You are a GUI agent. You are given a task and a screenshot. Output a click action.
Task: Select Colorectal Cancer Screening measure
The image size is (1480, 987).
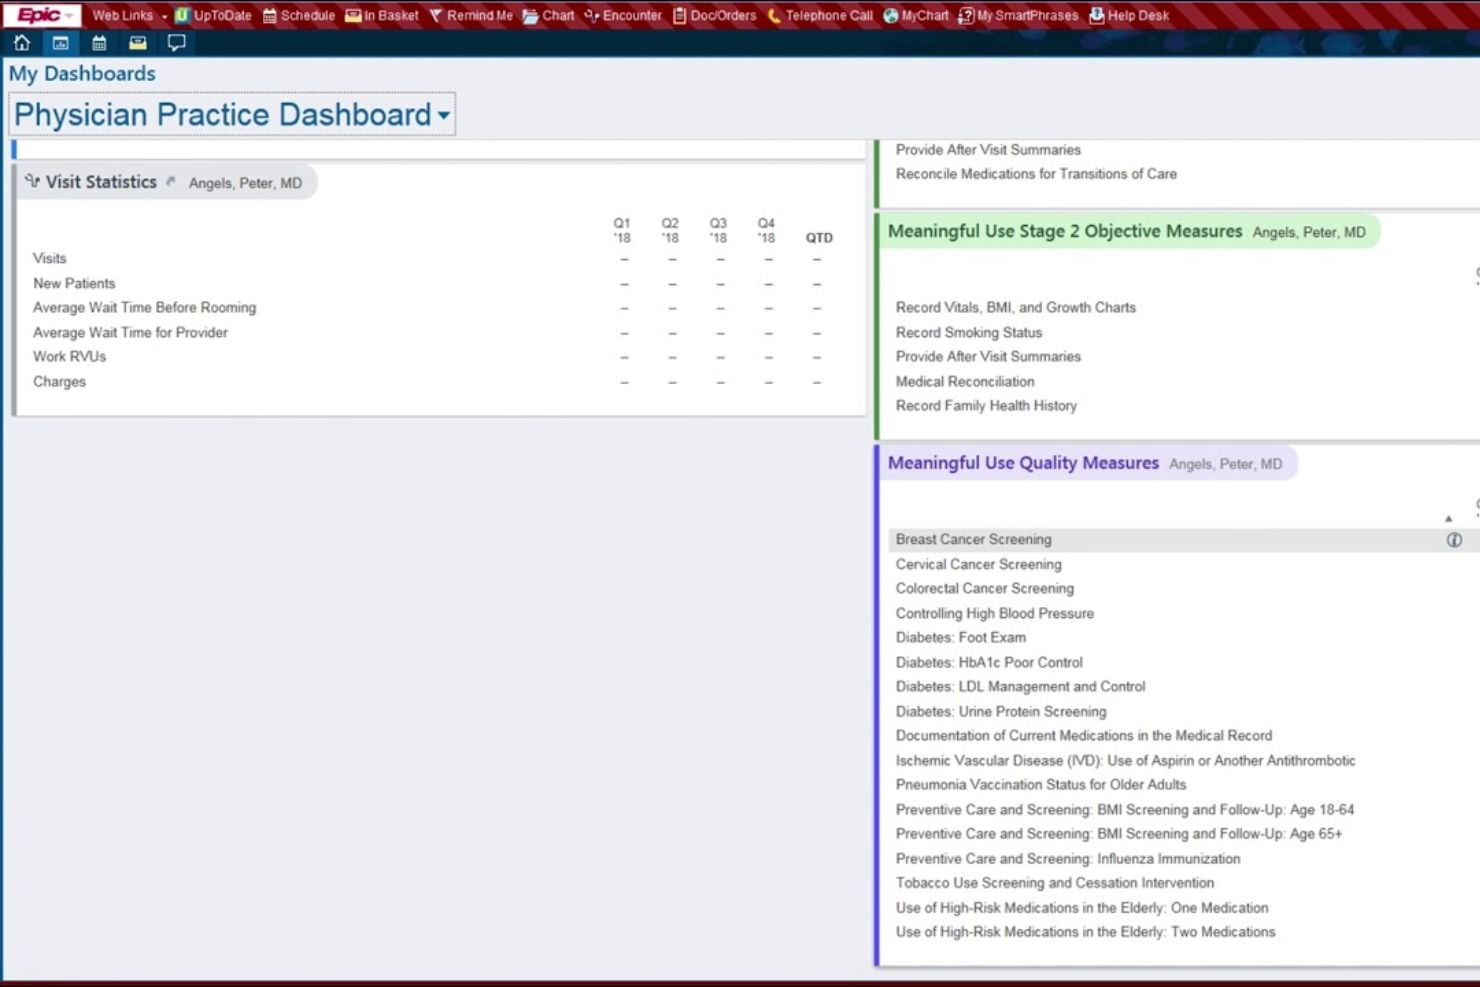coord(985,589)
